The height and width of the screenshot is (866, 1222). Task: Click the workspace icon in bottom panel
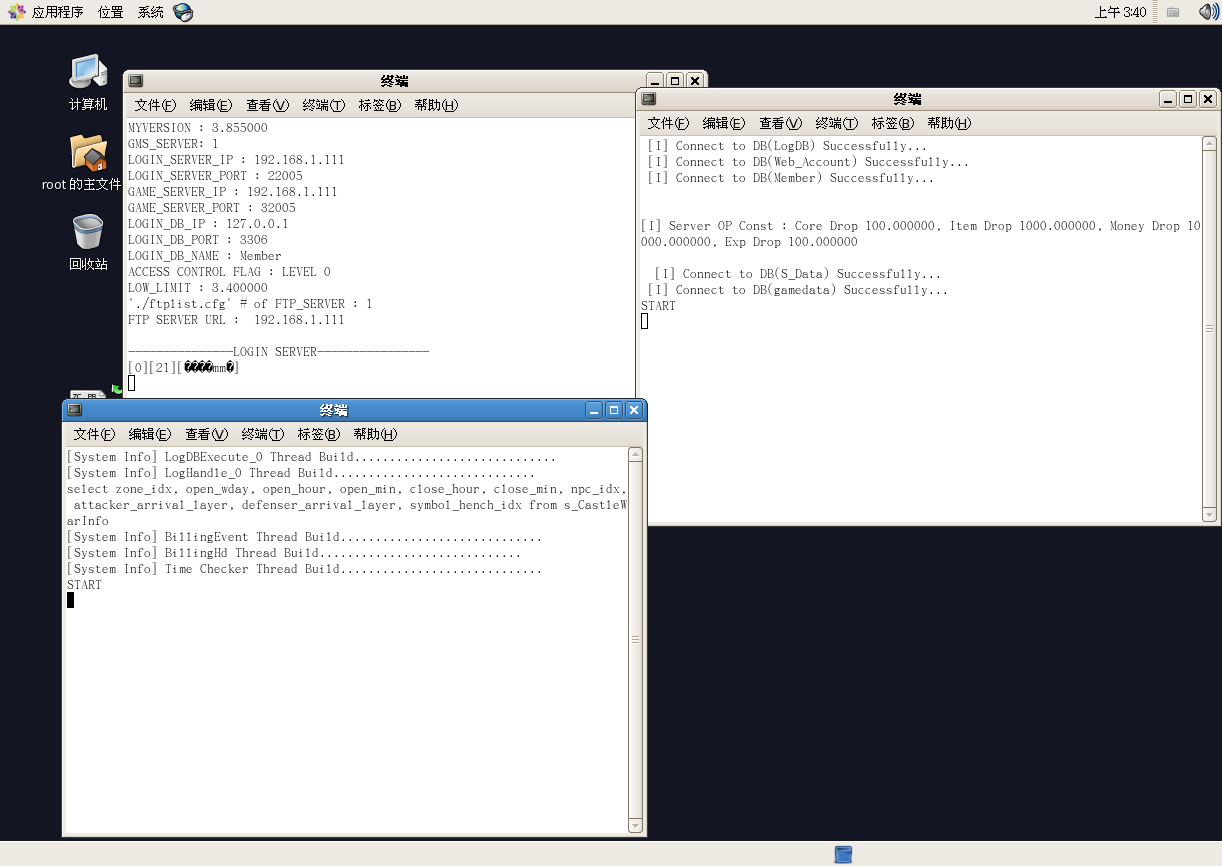click(x=843, y=854)
